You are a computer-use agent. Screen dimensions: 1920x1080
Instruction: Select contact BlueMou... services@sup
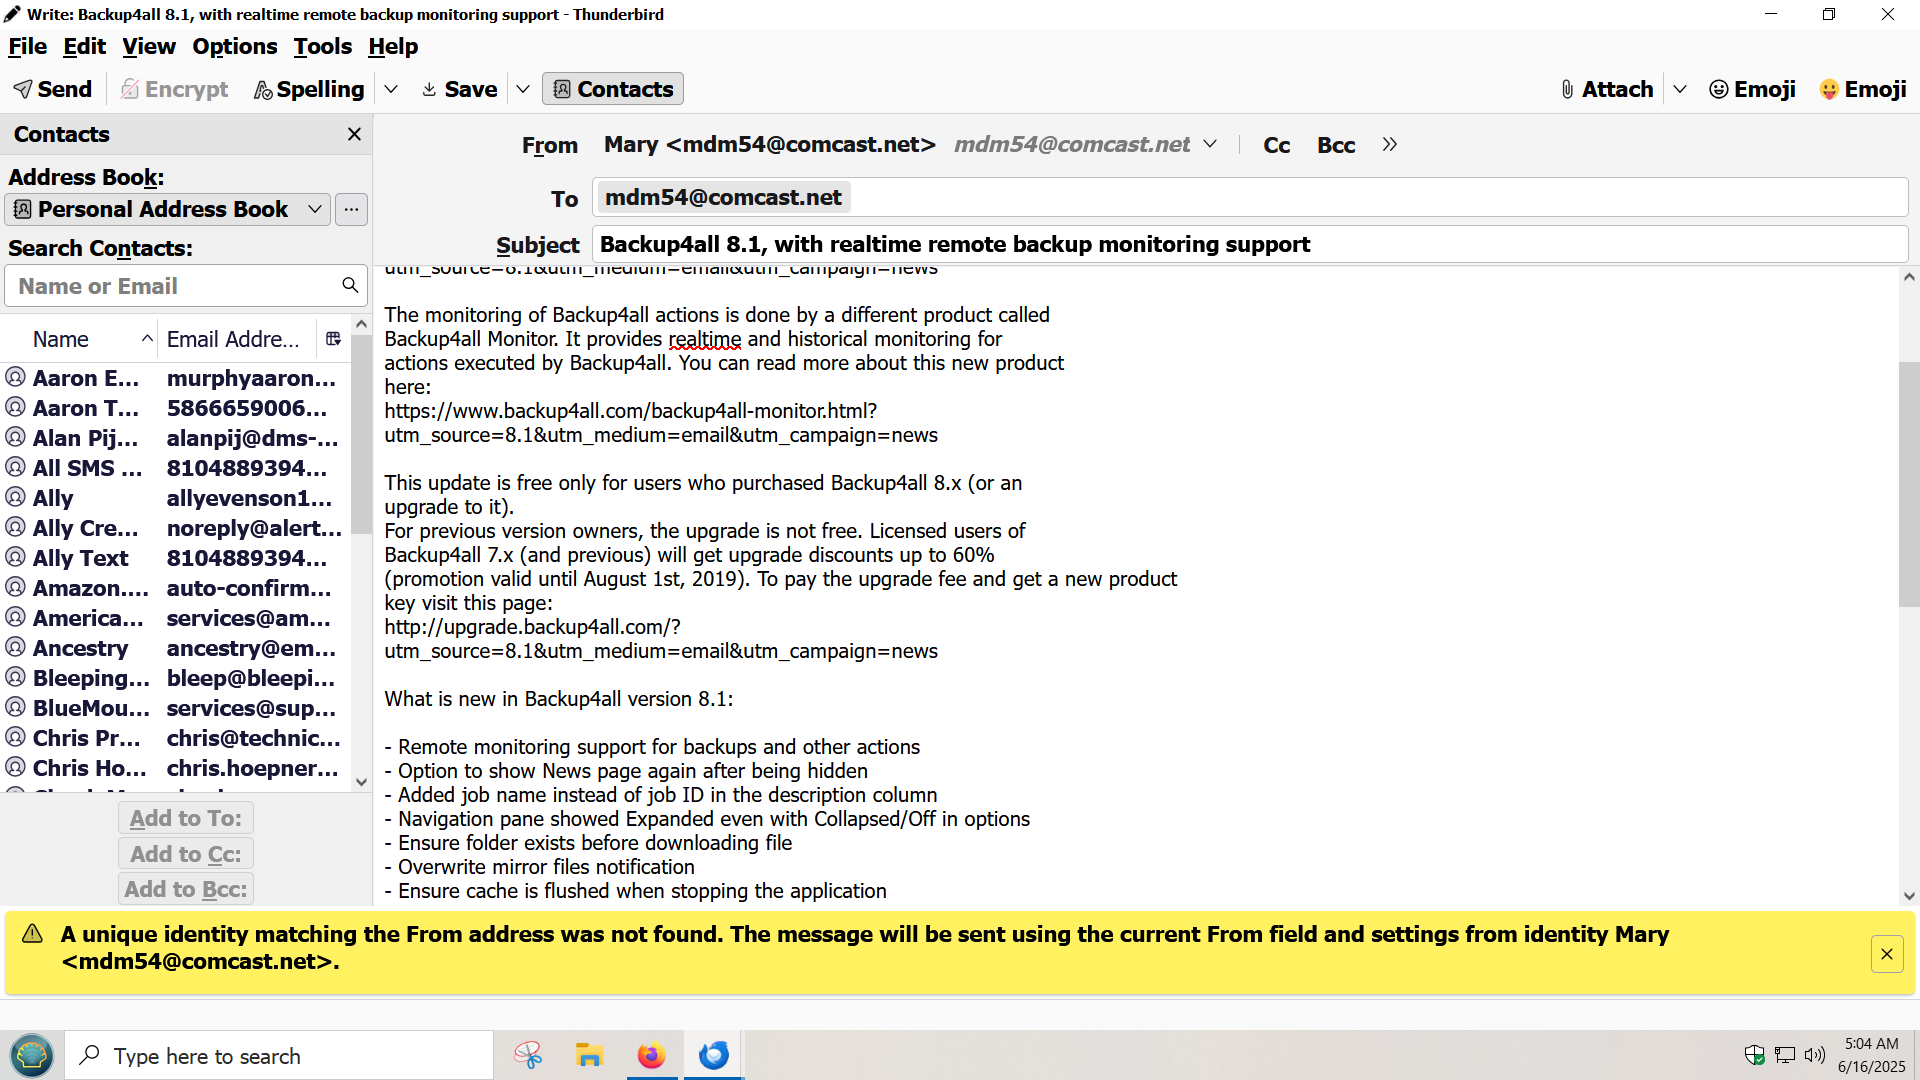coord(175,708)
